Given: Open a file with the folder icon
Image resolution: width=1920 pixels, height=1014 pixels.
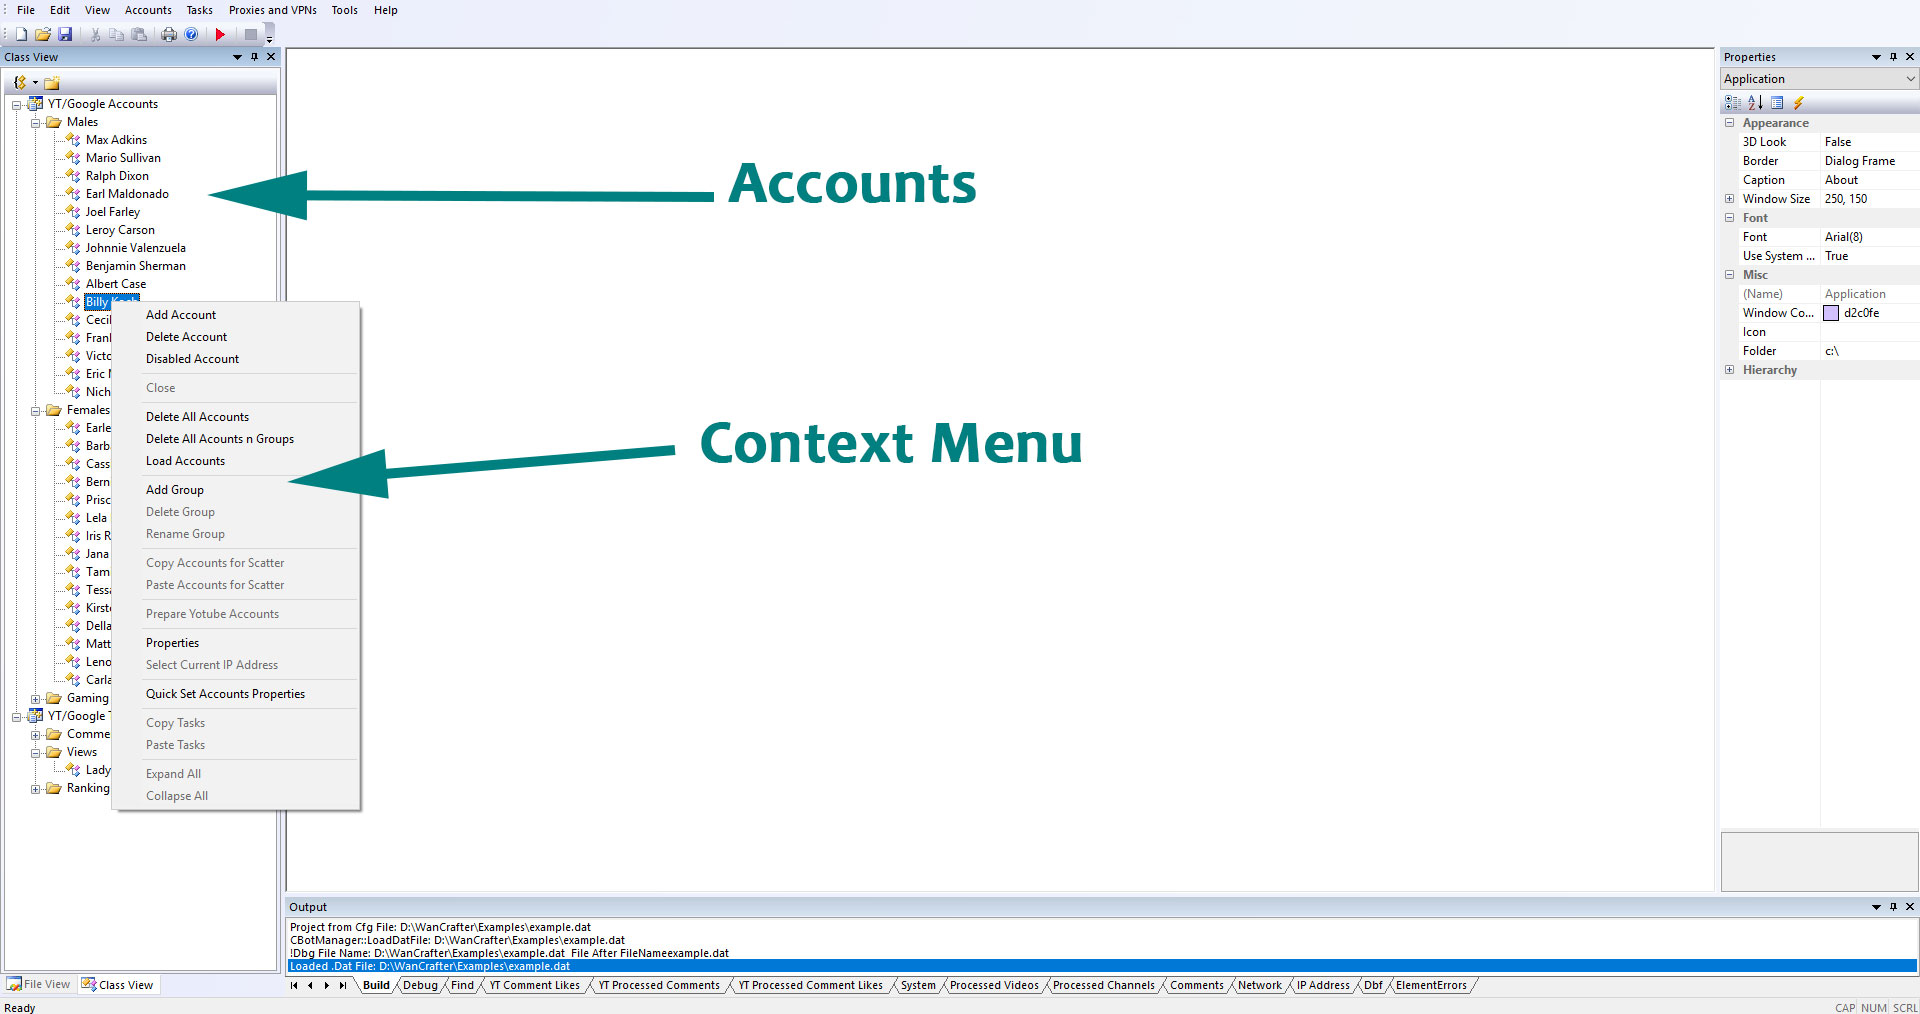Looking at the screenshot, I should tap(43, 34).
